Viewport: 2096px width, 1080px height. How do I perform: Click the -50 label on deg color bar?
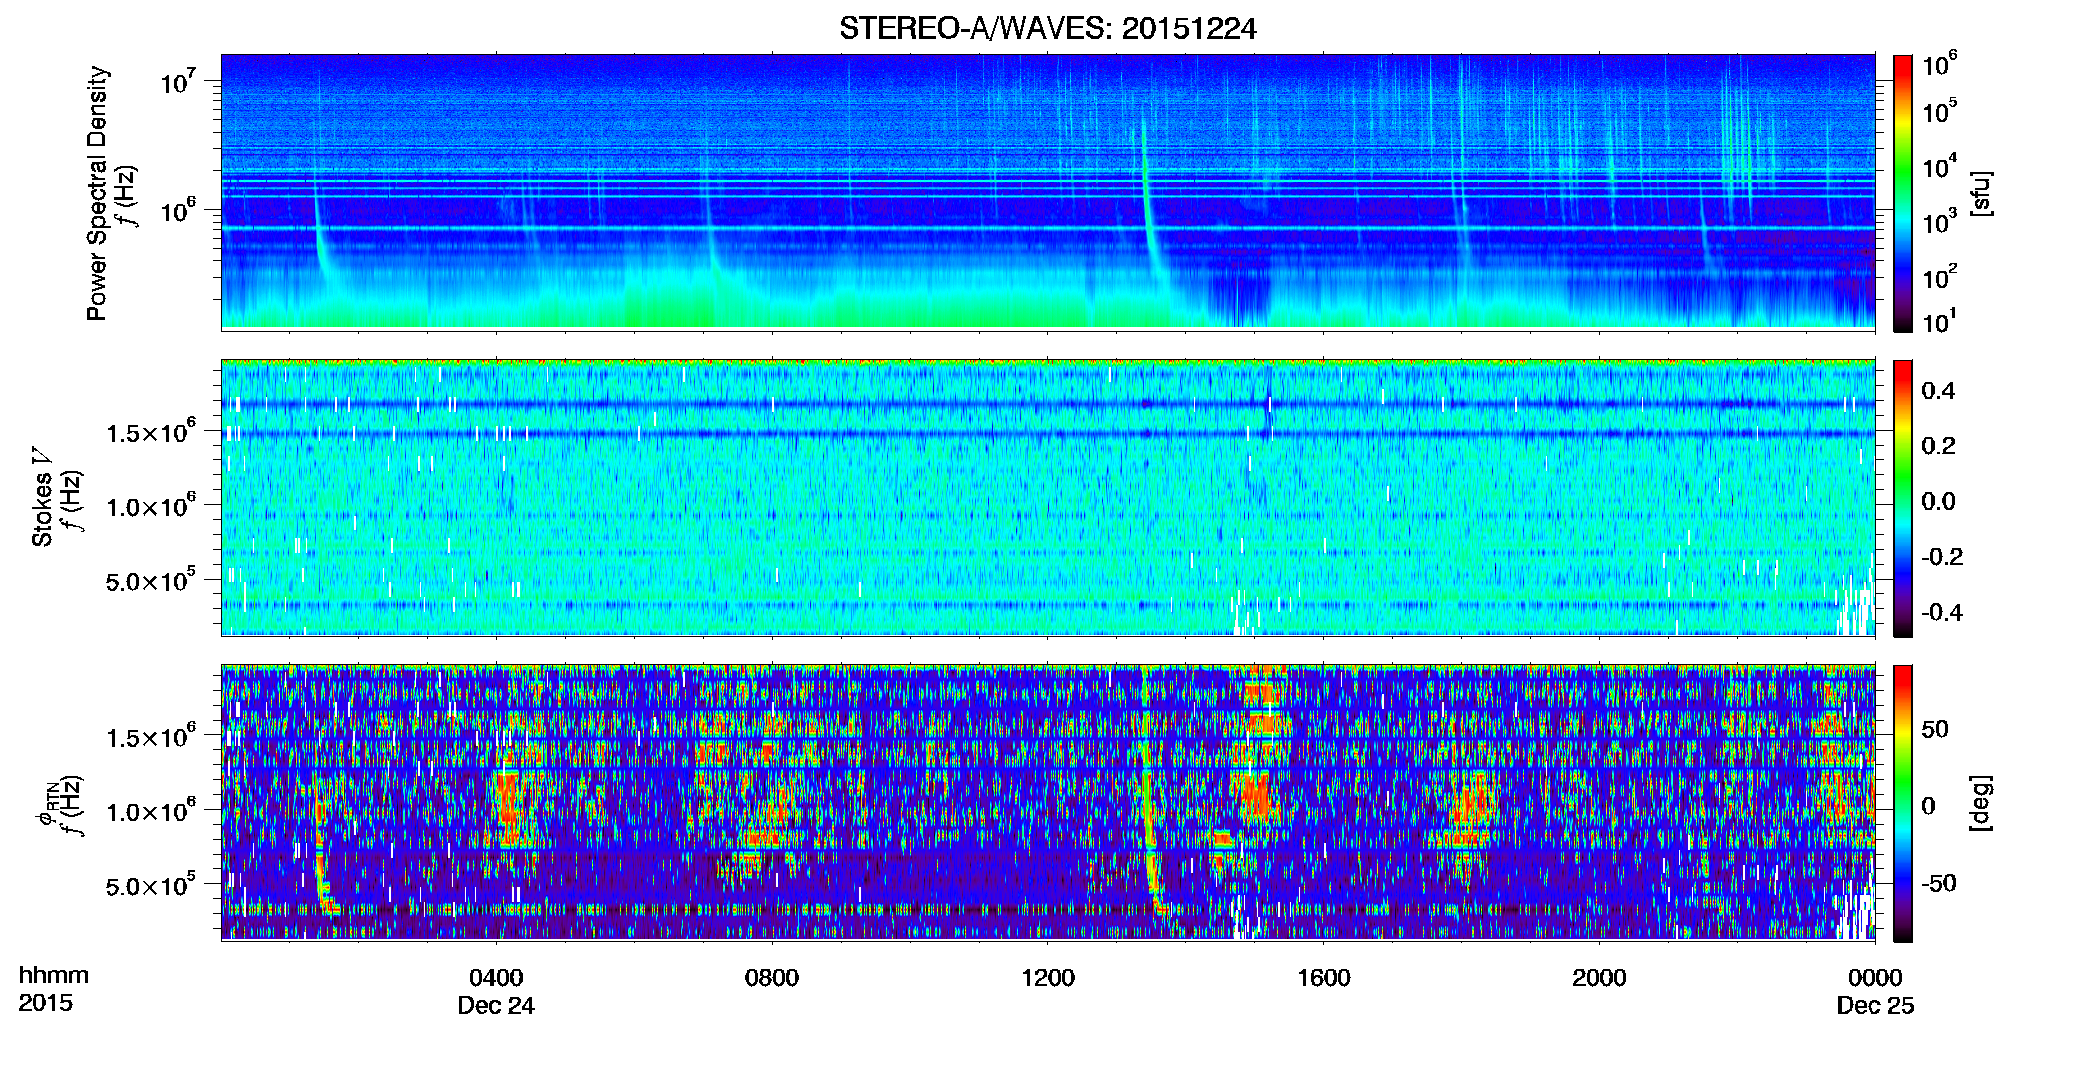(1938, 883)
